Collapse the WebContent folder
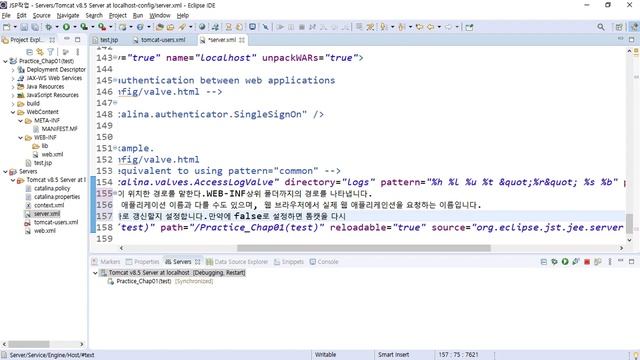The height and width of the screenshot is (360, 640). point(13,112)
